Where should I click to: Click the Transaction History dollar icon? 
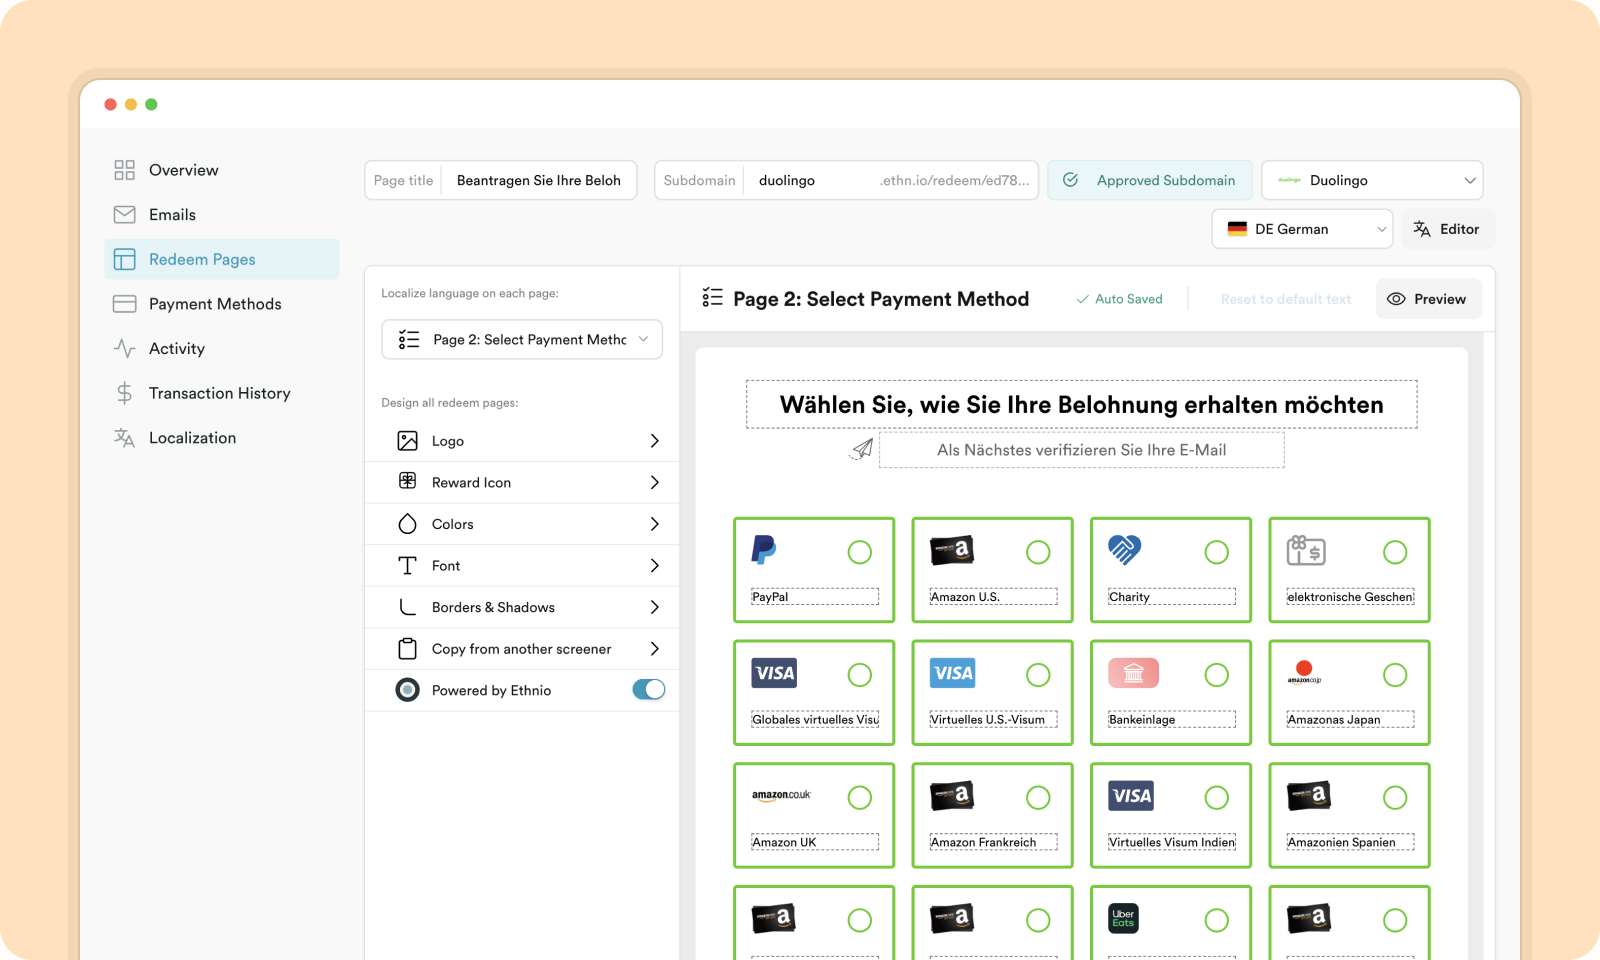124,393
